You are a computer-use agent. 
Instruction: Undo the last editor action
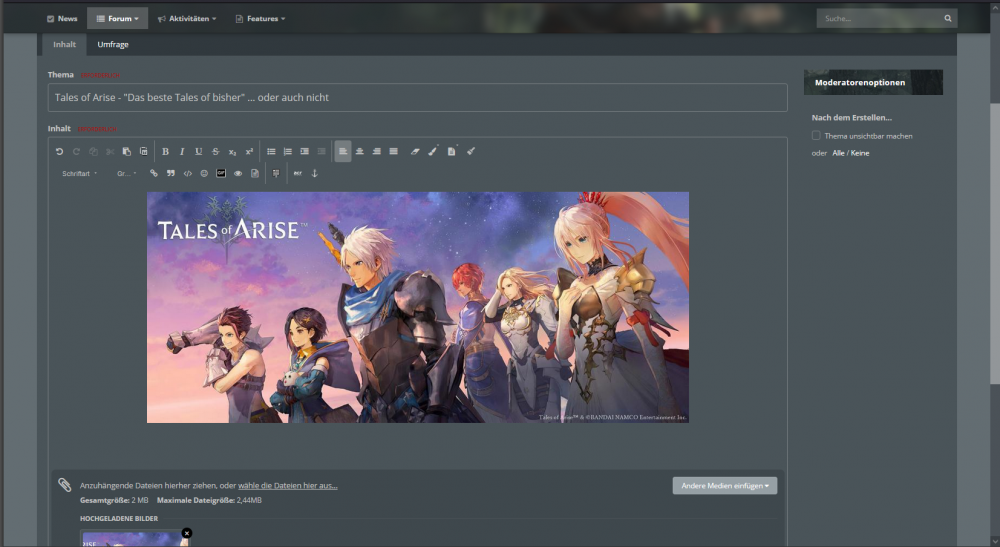[59, 151]
